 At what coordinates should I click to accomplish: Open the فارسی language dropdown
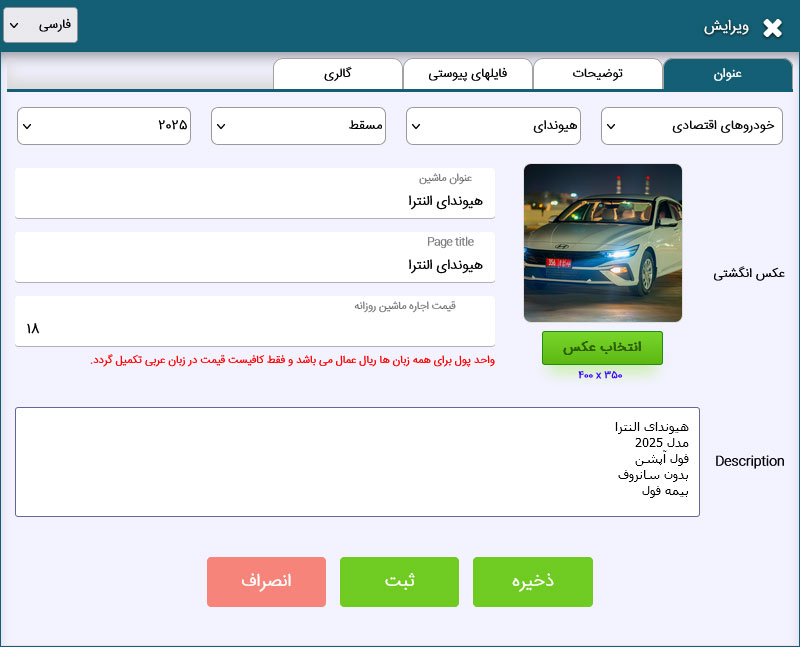click(40, 25)
